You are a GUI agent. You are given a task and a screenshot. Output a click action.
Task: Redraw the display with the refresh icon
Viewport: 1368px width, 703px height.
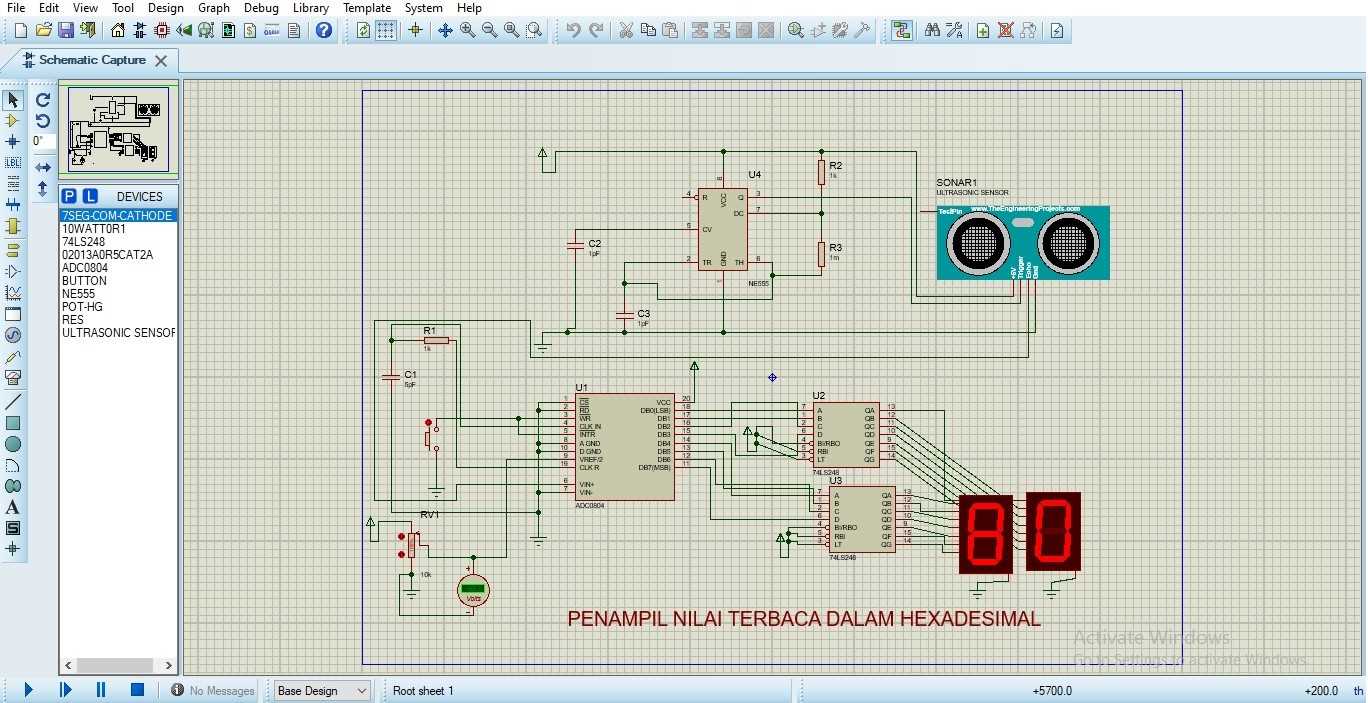click(364, 30)
